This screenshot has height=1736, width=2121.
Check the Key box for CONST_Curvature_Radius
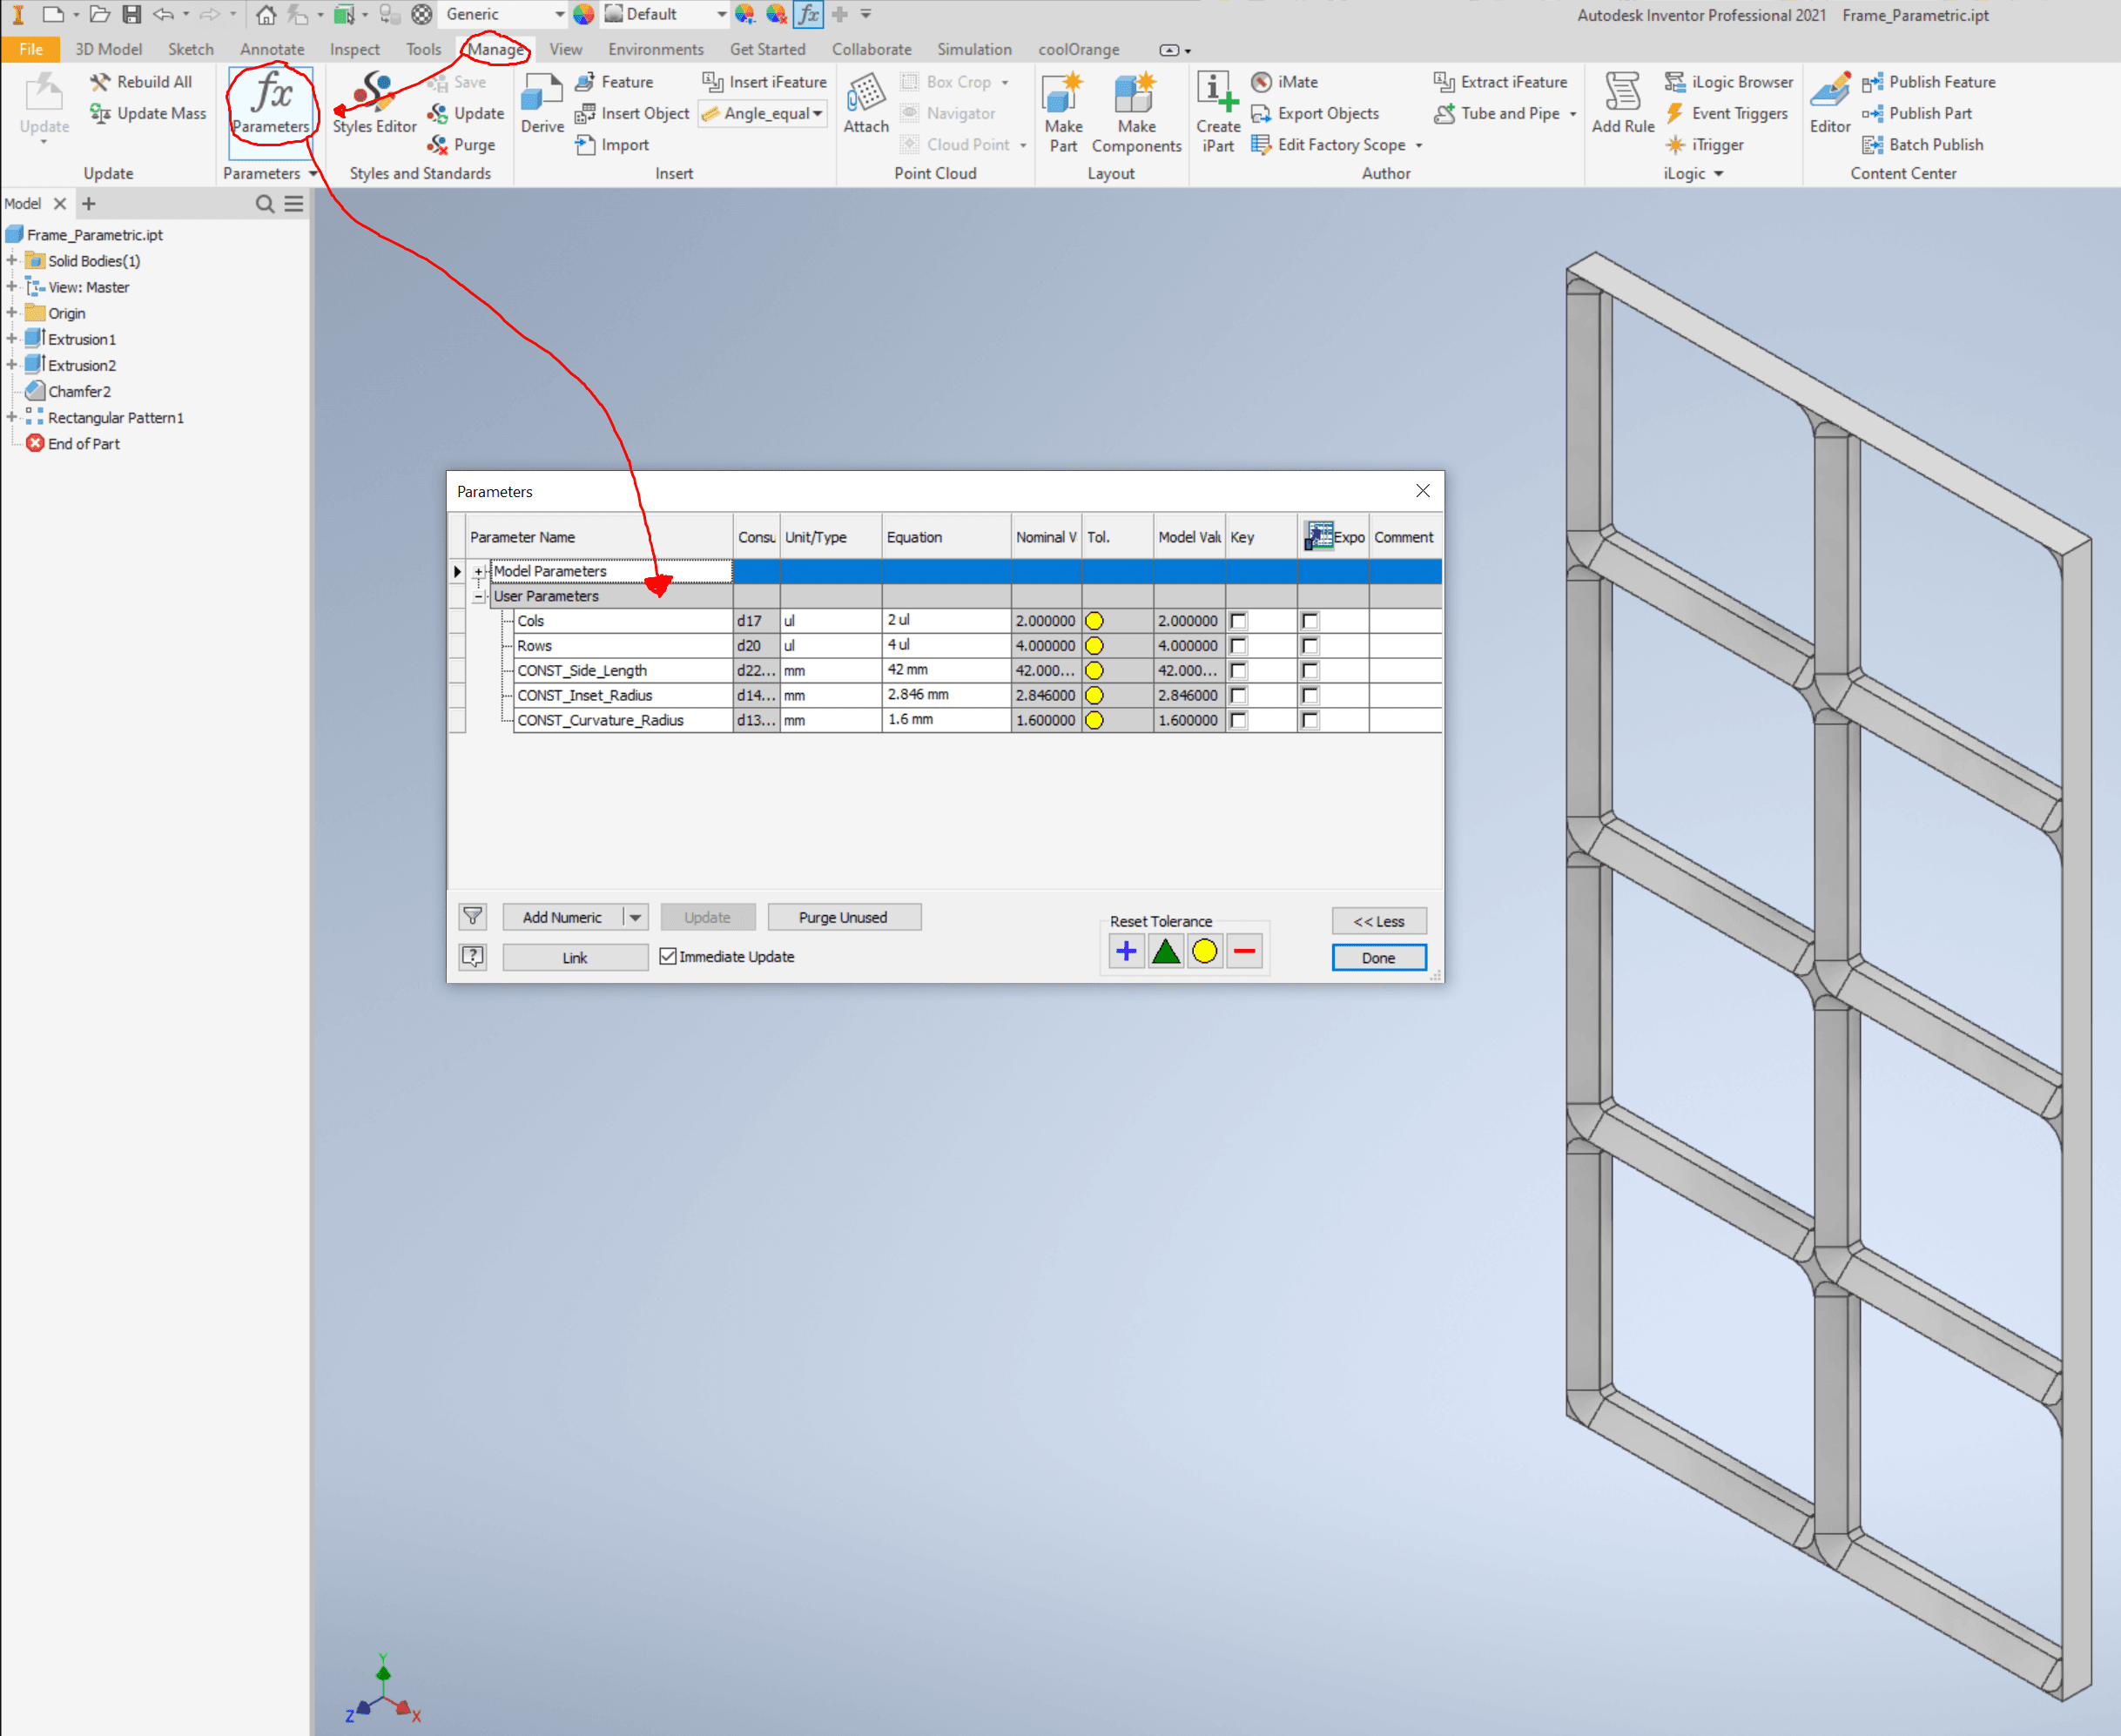(1238, 721)
